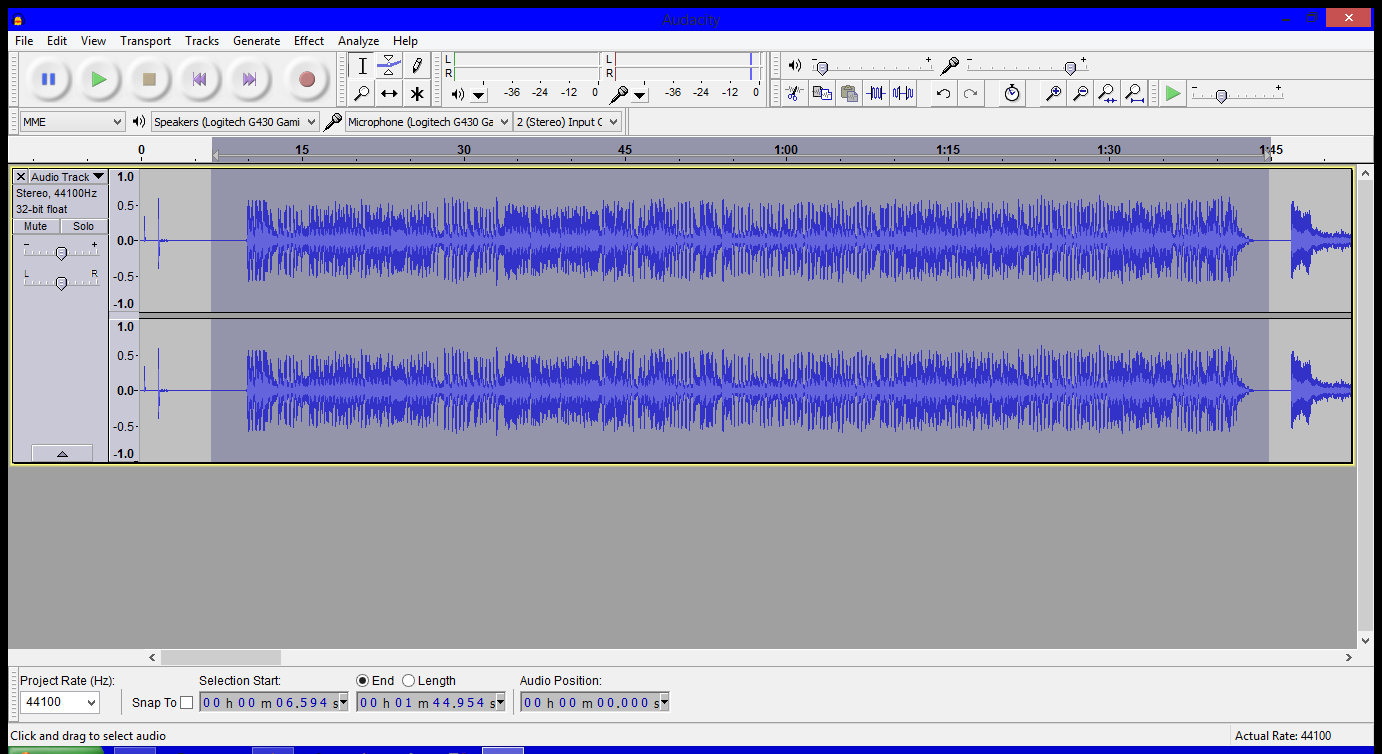Start playback with the Play button
The image size is (1382, 754).
(98, 79)
